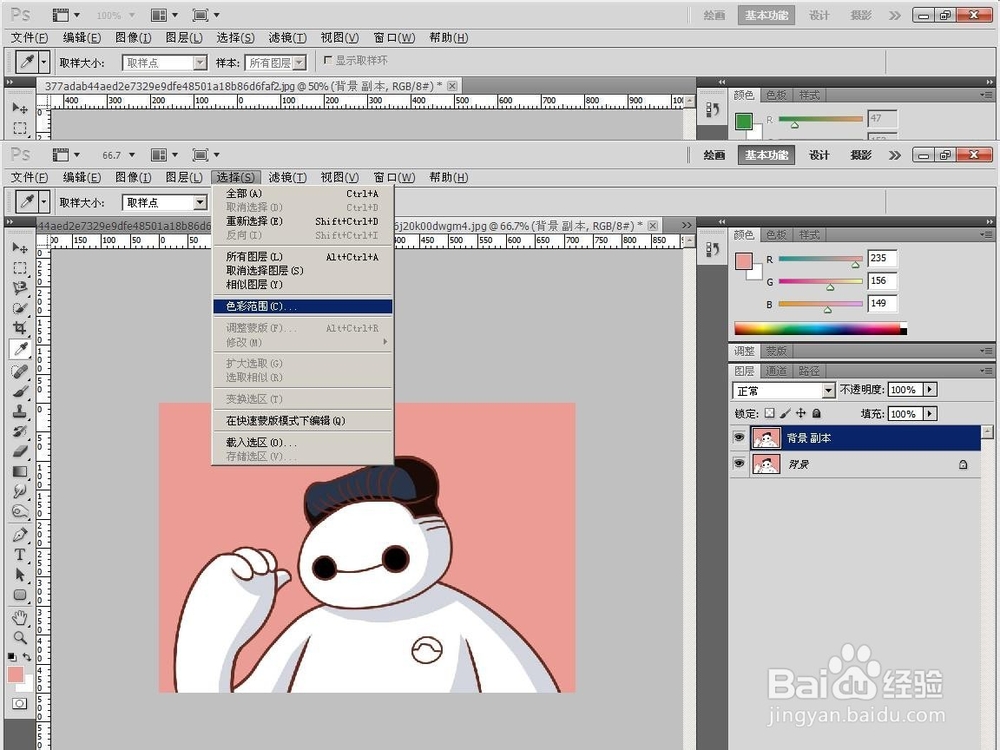This screenshot has width=1000, height=750.
Task: Click the G color slider handle
Action: coord(830,287)
